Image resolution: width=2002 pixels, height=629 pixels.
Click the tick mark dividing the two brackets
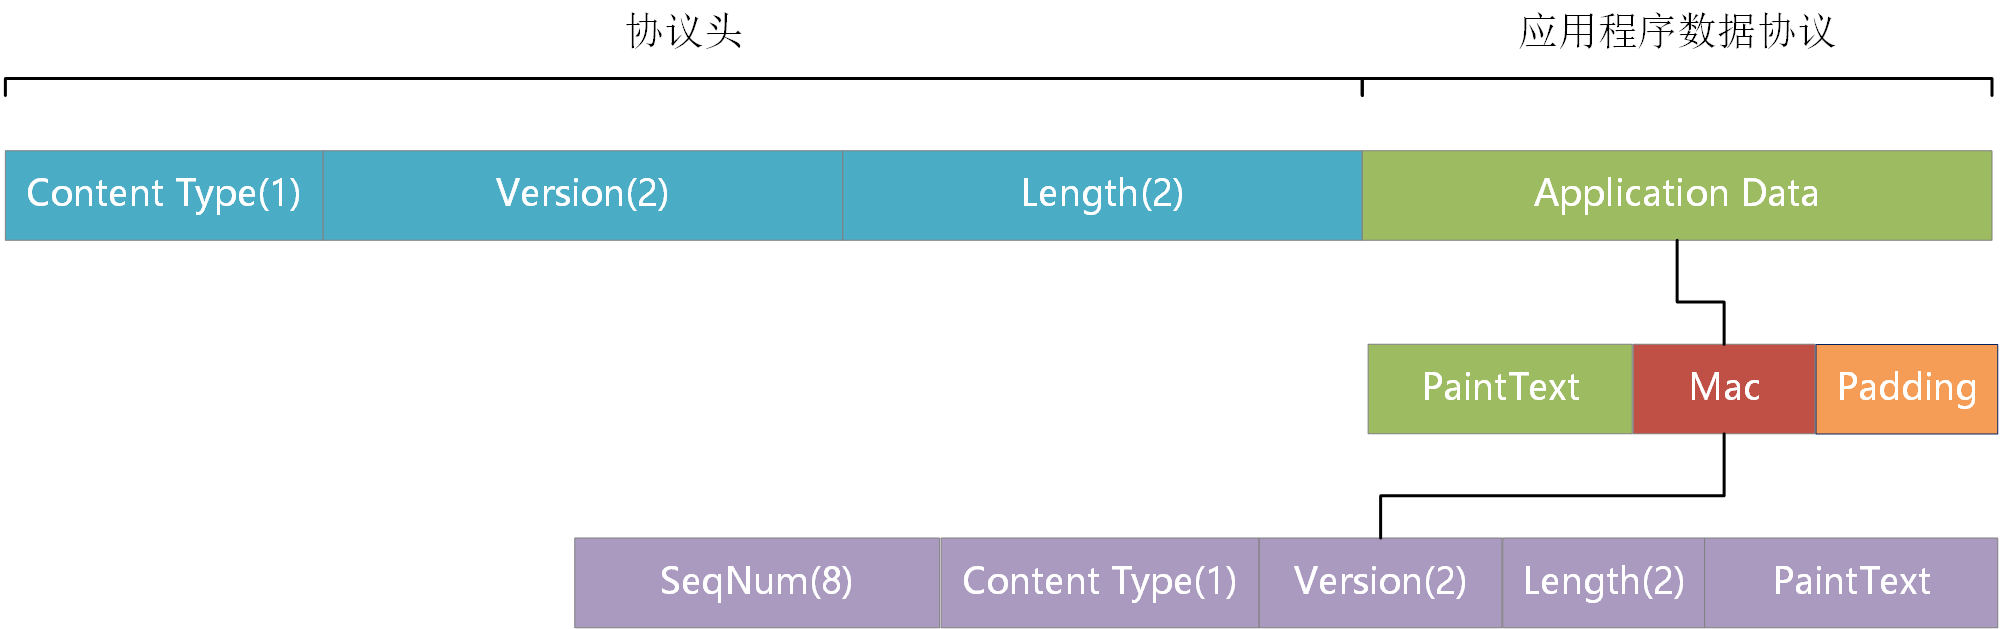[1362, 88]
